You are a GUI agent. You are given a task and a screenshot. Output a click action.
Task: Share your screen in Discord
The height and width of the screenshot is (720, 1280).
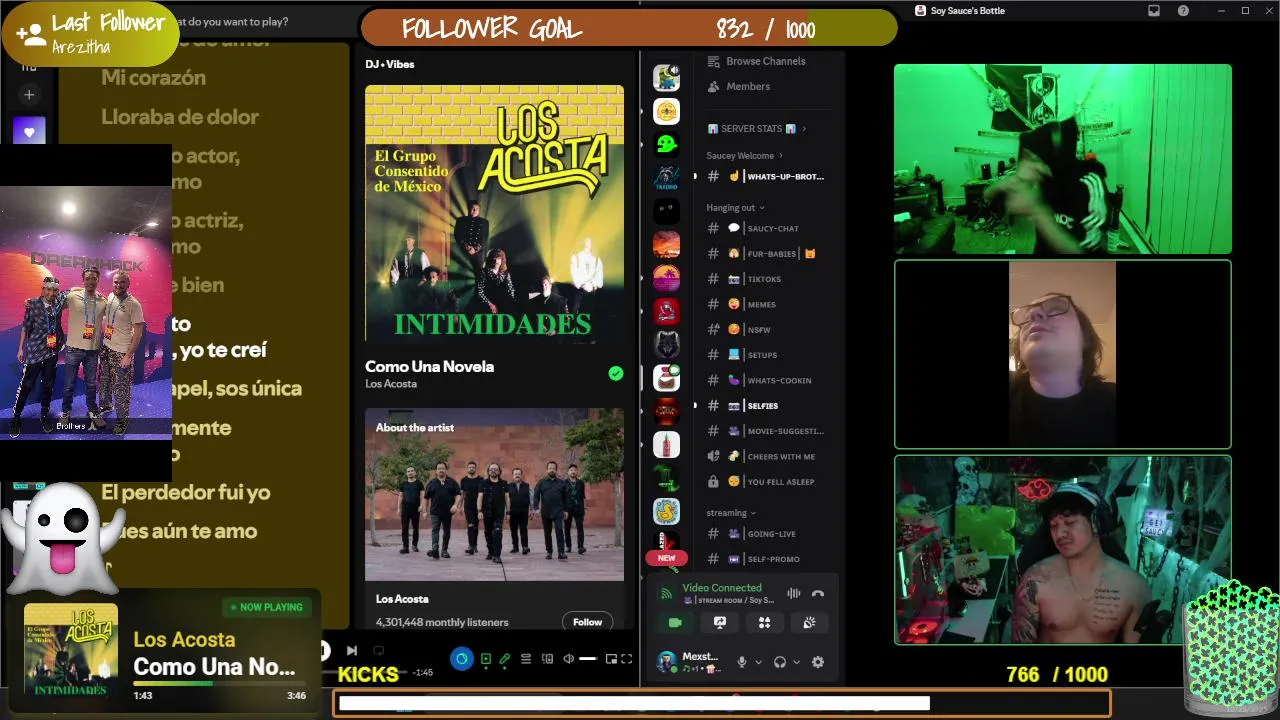click(720, 622)
